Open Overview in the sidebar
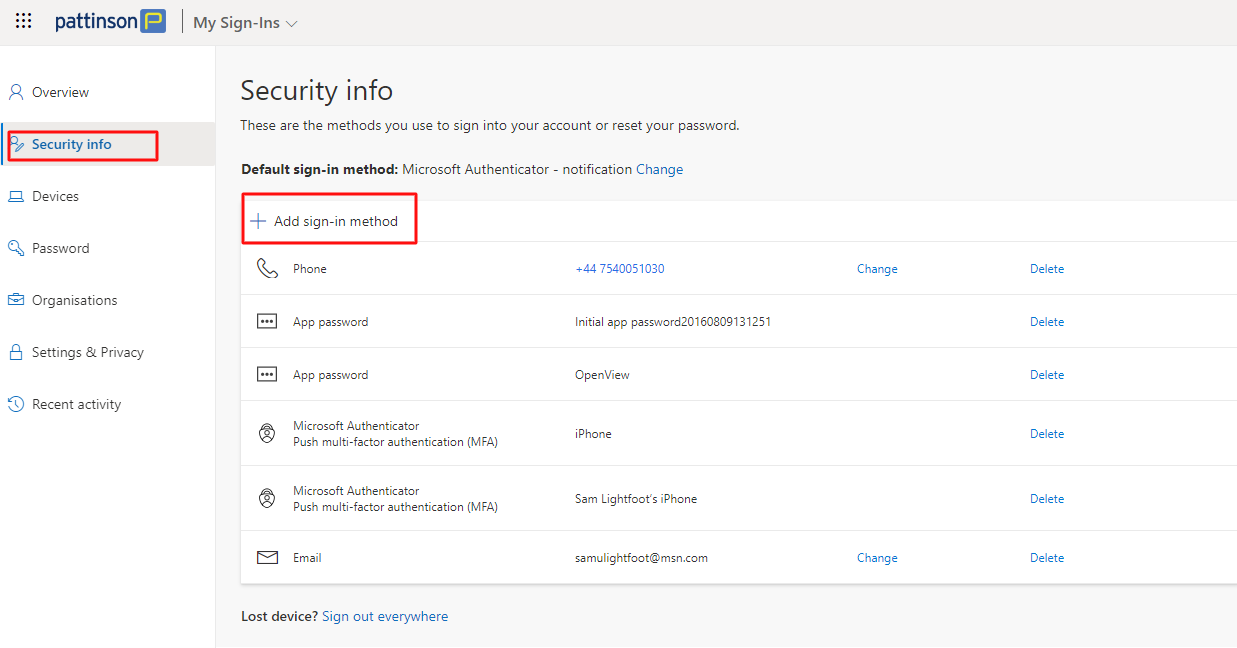1237x648 pixels. coord(60,92)
